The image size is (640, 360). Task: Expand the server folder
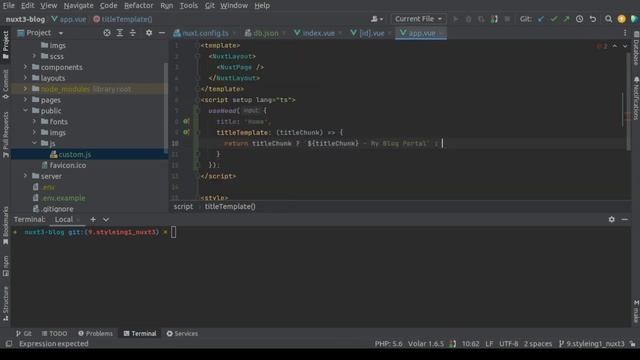tap(25, 176)
